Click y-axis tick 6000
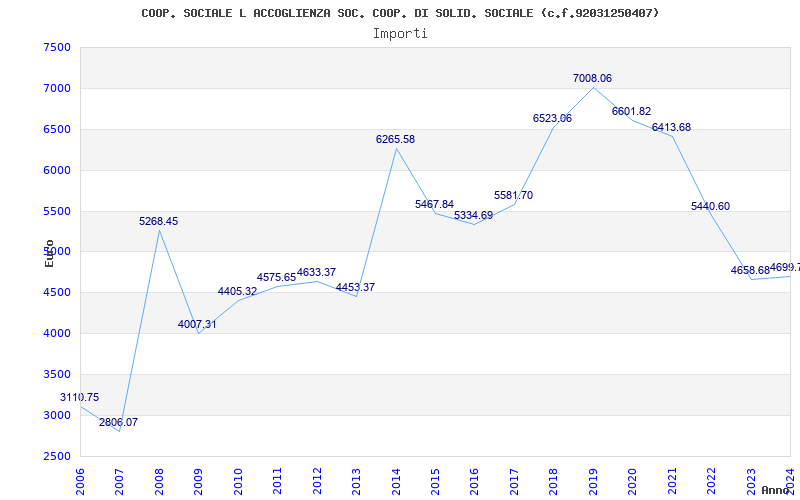The height and width of the screenshot is (500, 800). click(x=57, y=170)
